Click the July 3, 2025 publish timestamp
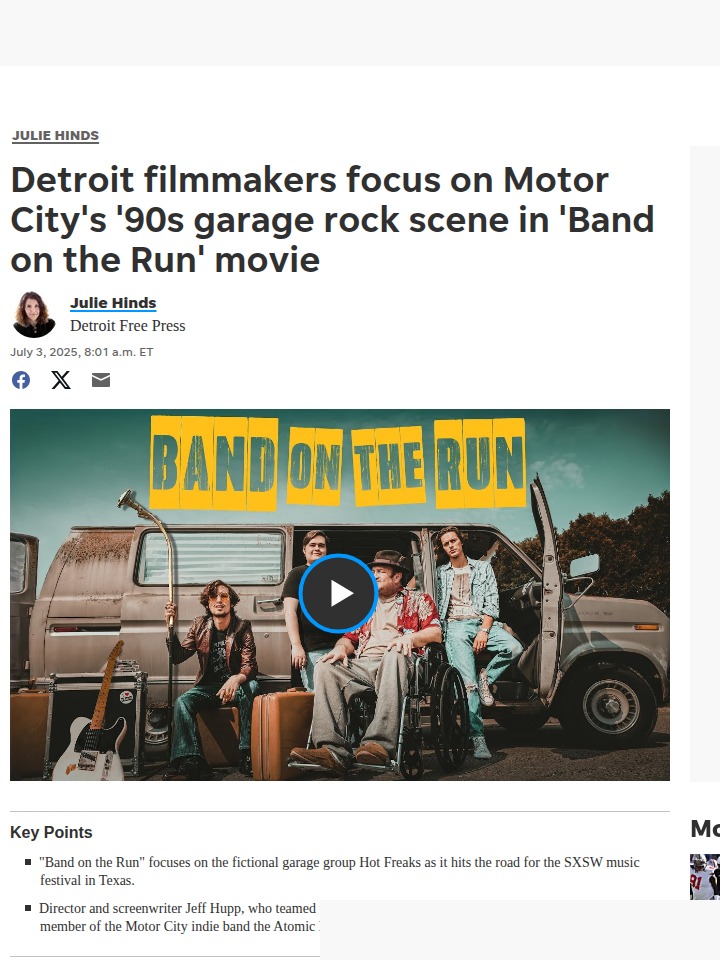This screenshot has height=960, width=720. coord(81,352)
